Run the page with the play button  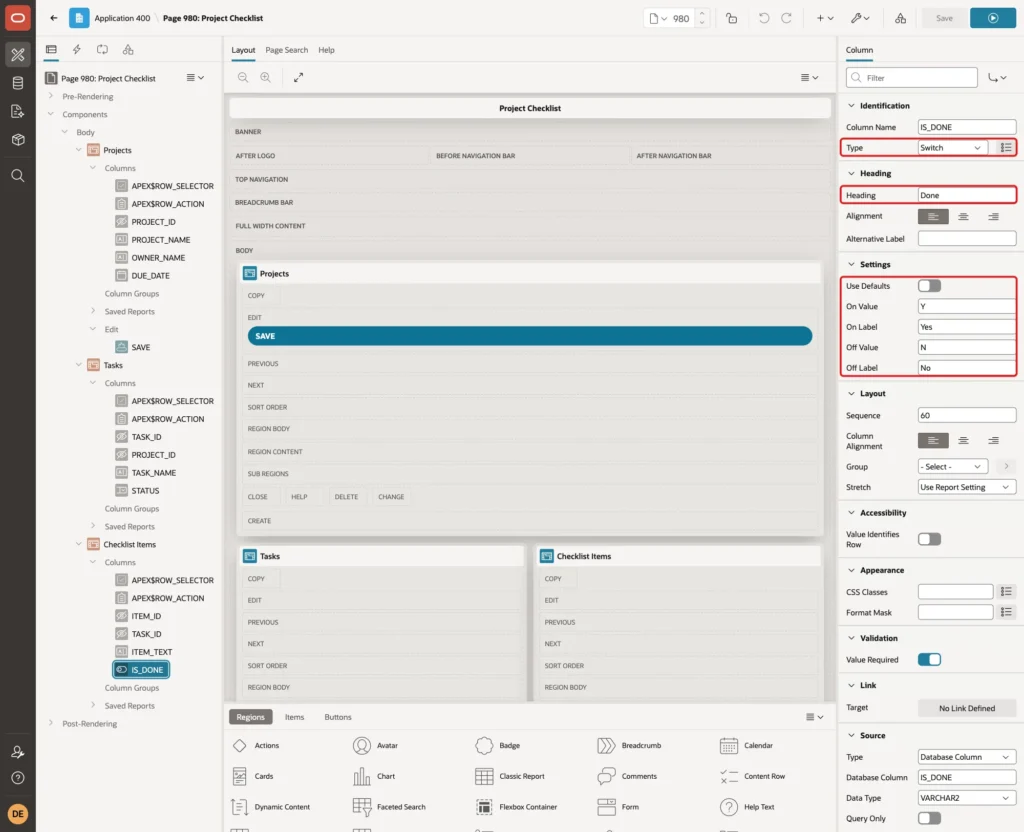tap(993, 18)
